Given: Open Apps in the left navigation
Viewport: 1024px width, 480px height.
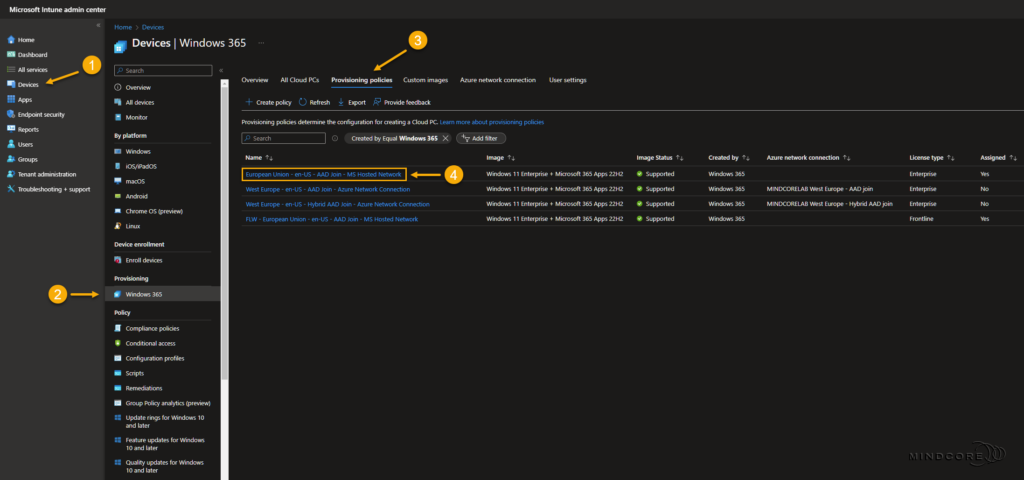Looking at the screenshot, I should (x=25, y=100).
